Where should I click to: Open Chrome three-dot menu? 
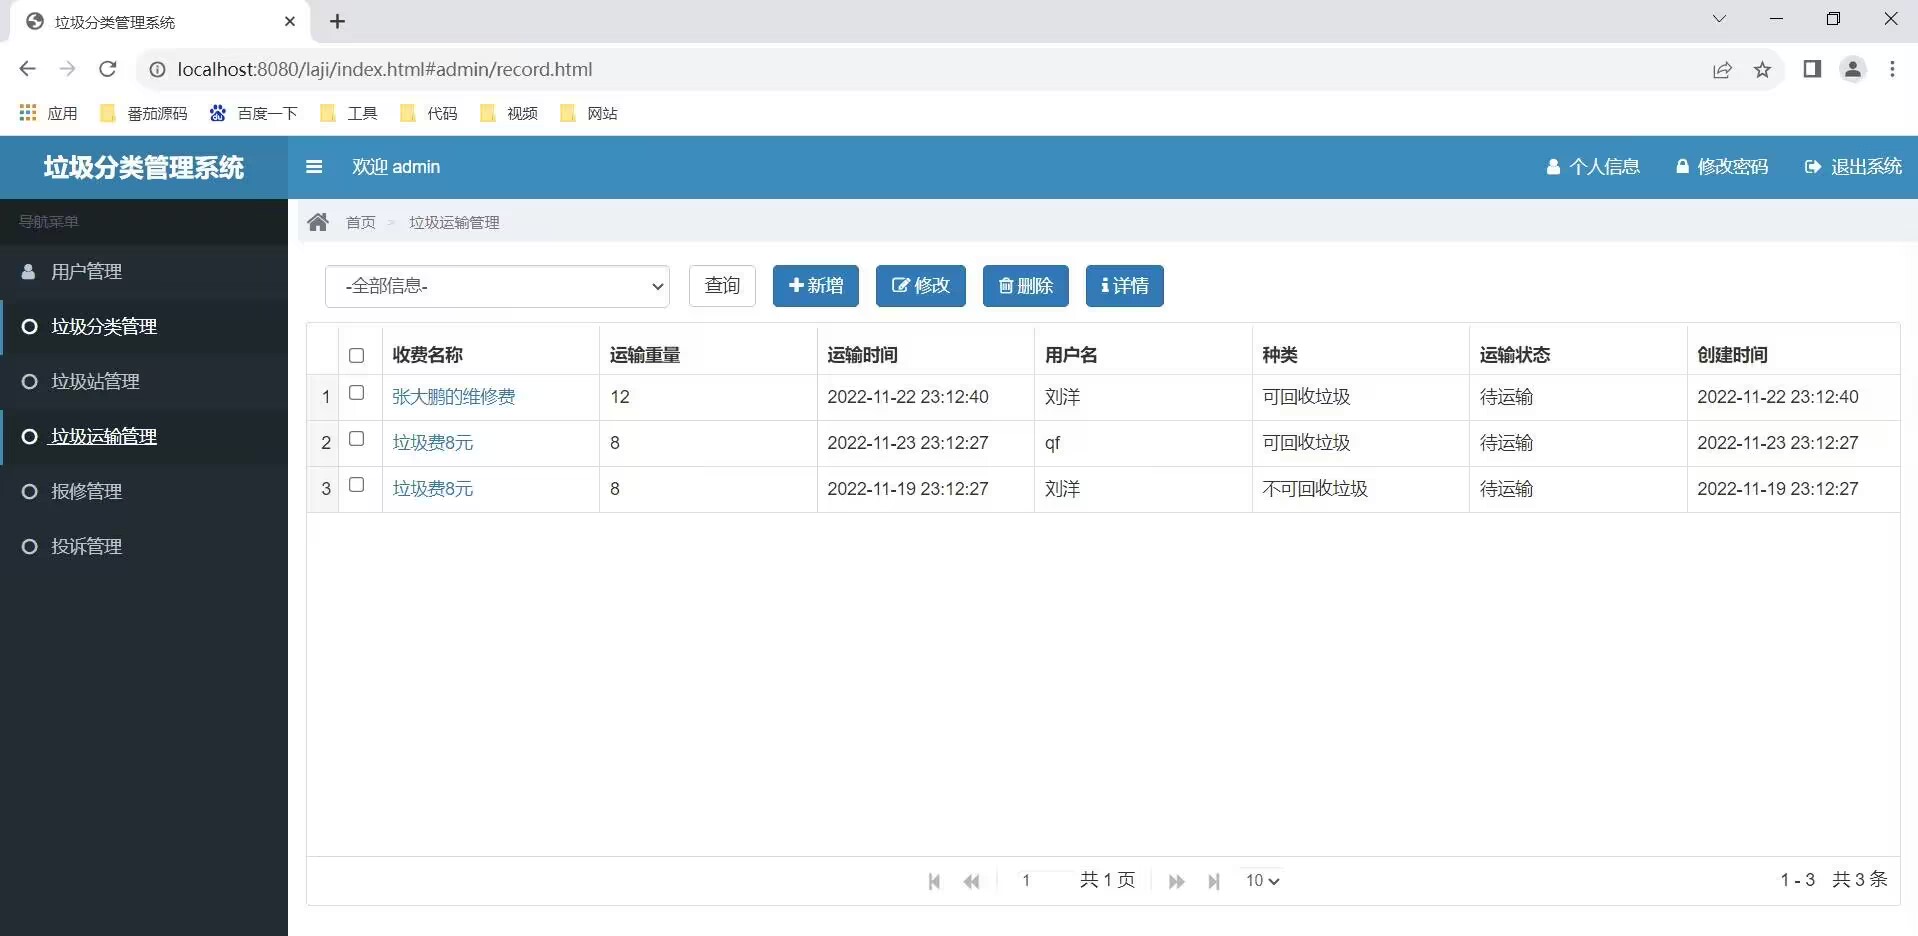click(x=1892, y=69)
